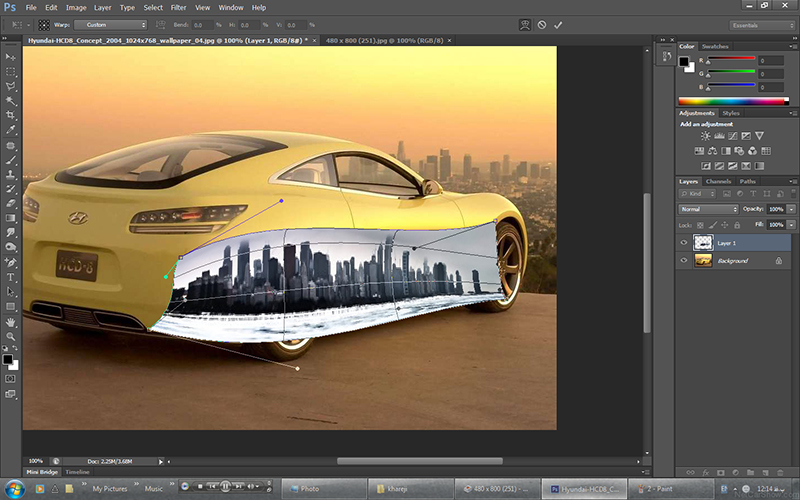The width and height of the screenshot is (800, 500).
Task: Select the Crop tool
Action: (x=10, y=115)
